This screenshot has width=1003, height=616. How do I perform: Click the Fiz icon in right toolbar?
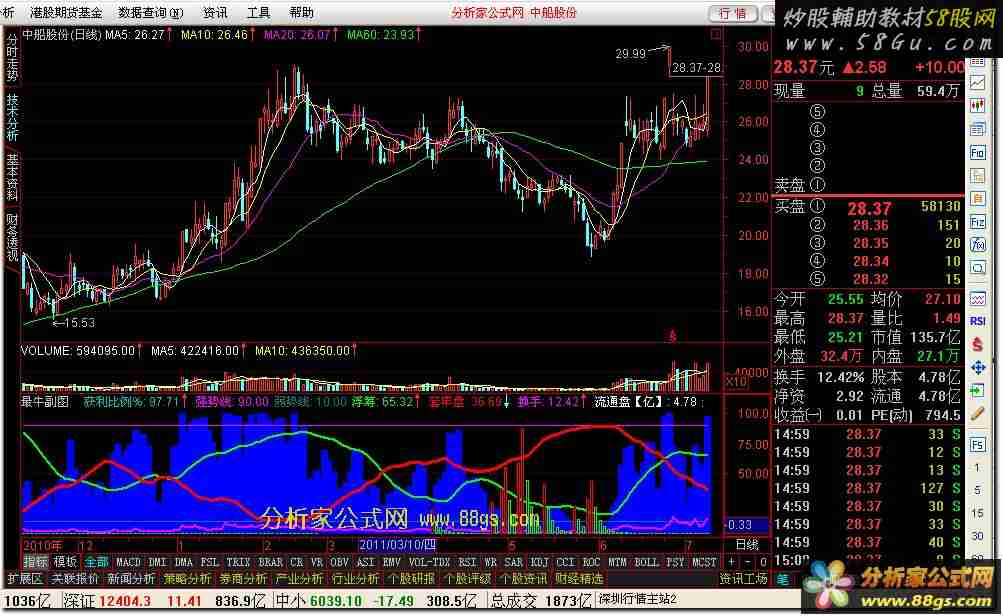point(977,222)
